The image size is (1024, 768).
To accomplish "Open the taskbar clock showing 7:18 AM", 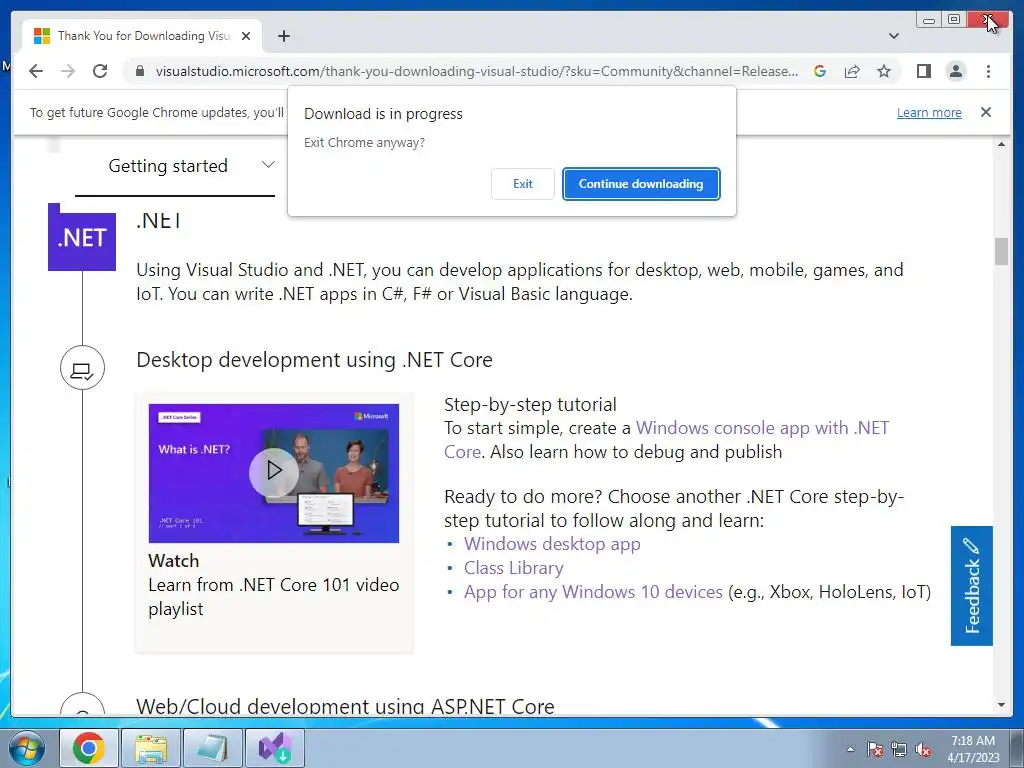I will [x=973, y=748].
